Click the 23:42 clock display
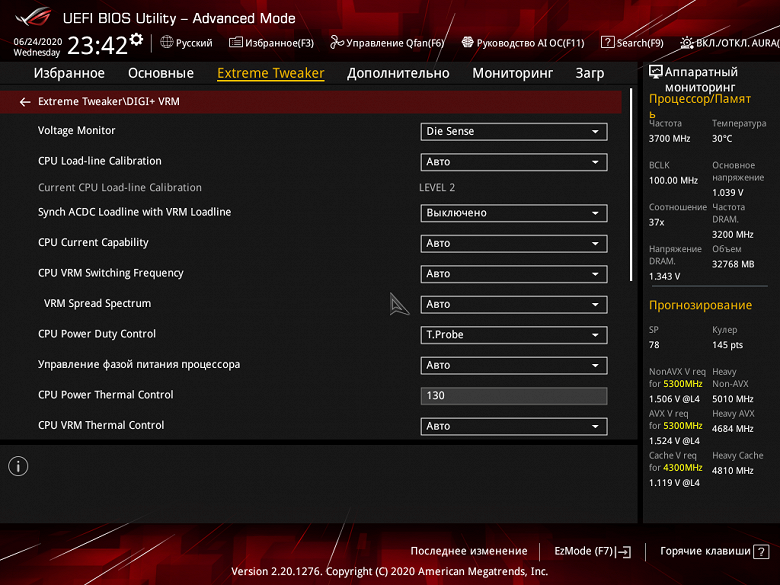The width and height of the screenshot is (780, 585). click(x=98, y=46)
